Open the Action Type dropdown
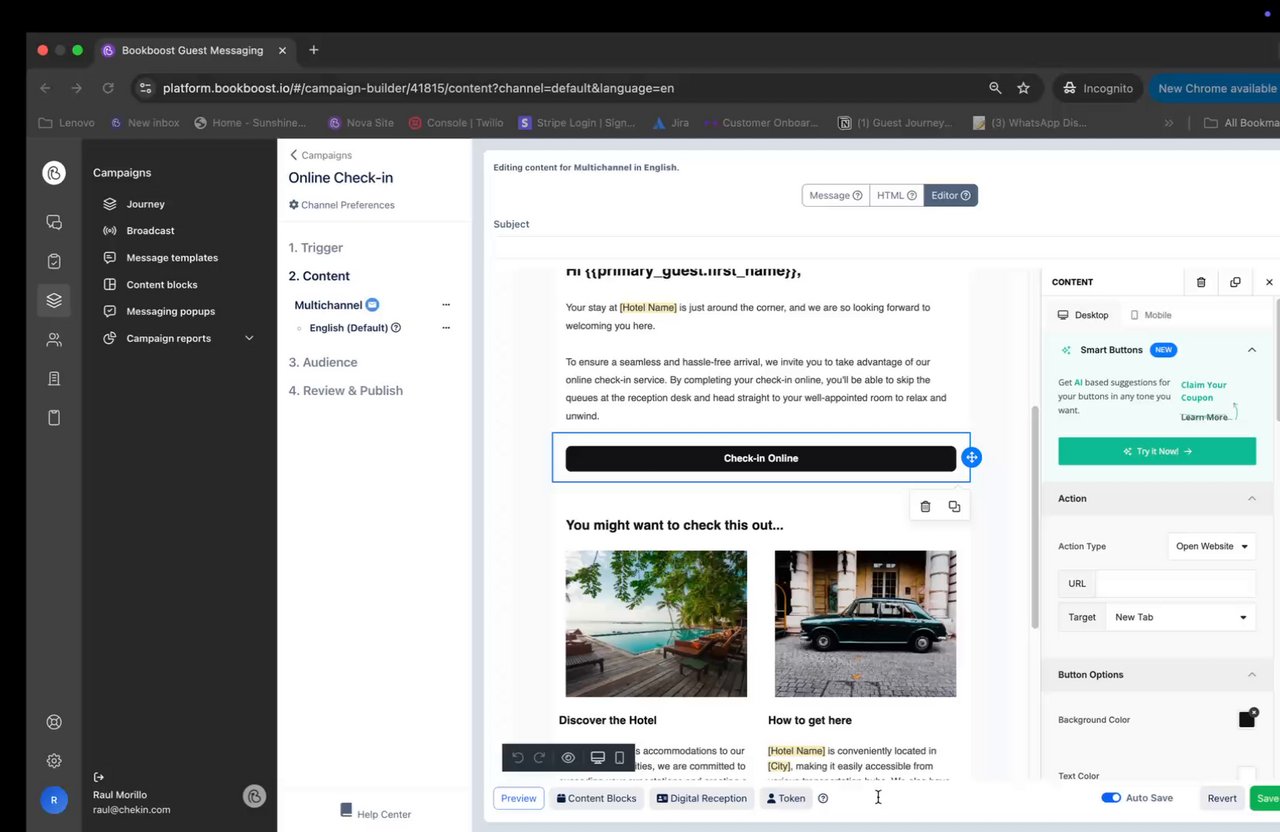The image size is (1280, 832). pos(1212,546)
